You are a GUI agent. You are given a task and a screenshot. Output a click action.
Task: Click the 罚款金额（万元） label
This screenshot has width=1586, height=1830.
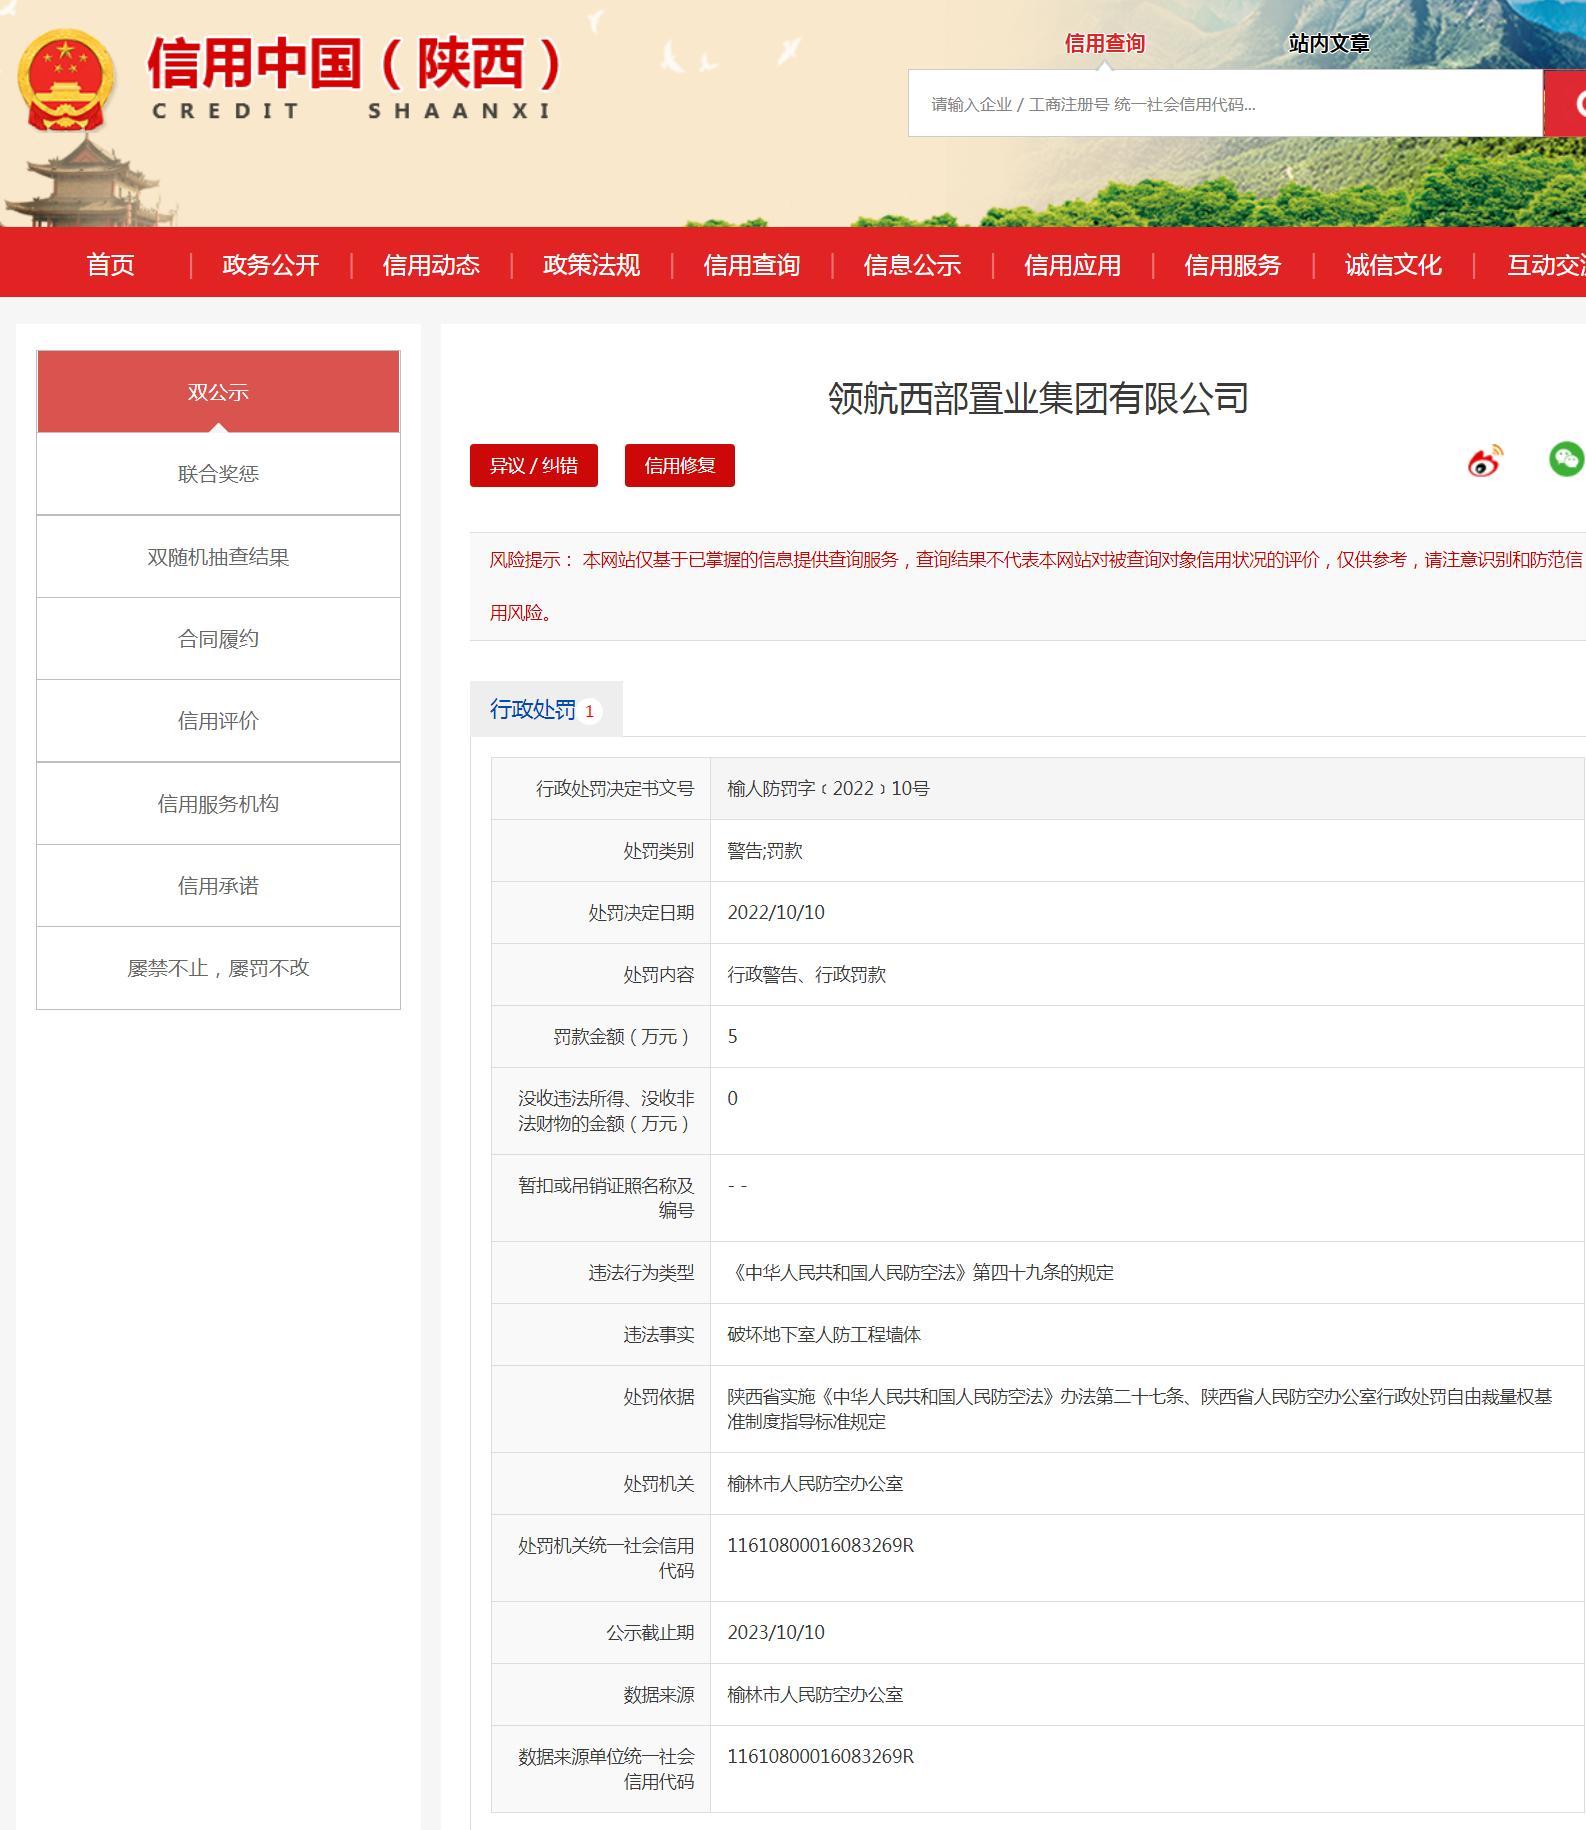pos(624,1037)
